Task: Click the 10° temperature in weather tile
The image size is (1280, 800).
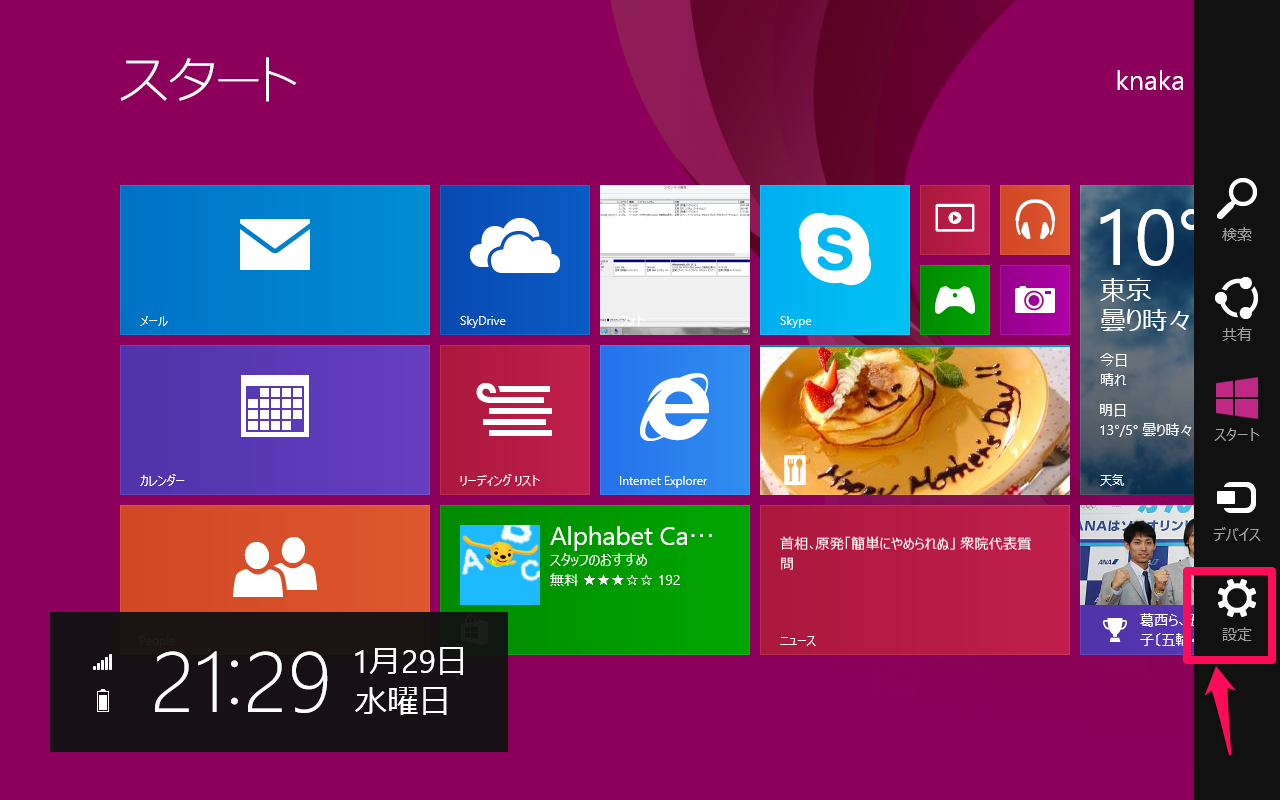Action: [x=1145, y=236]
